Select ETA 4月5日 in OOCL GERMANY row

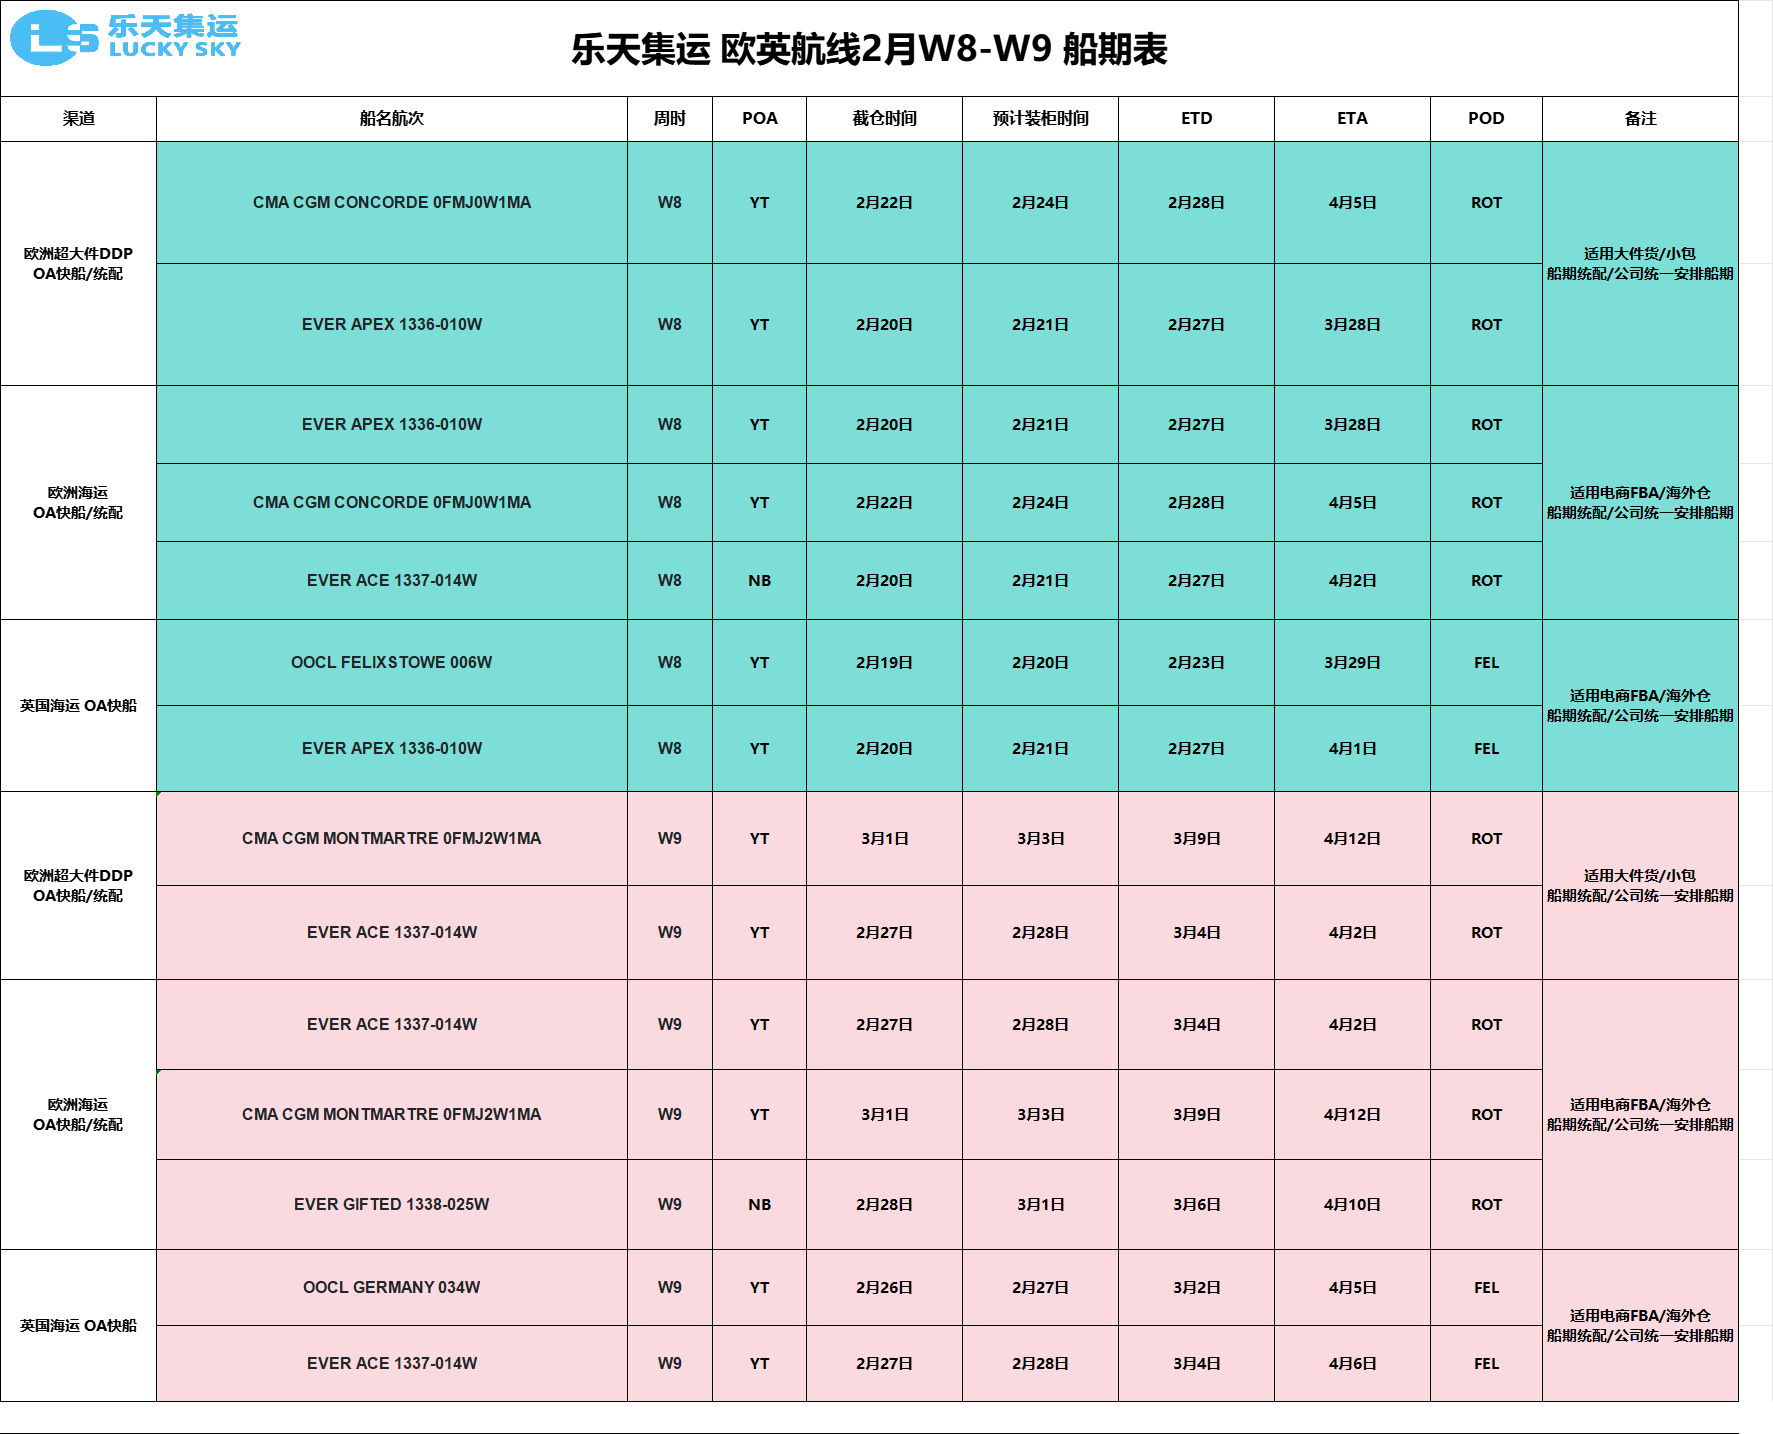coord(1353,1288)
